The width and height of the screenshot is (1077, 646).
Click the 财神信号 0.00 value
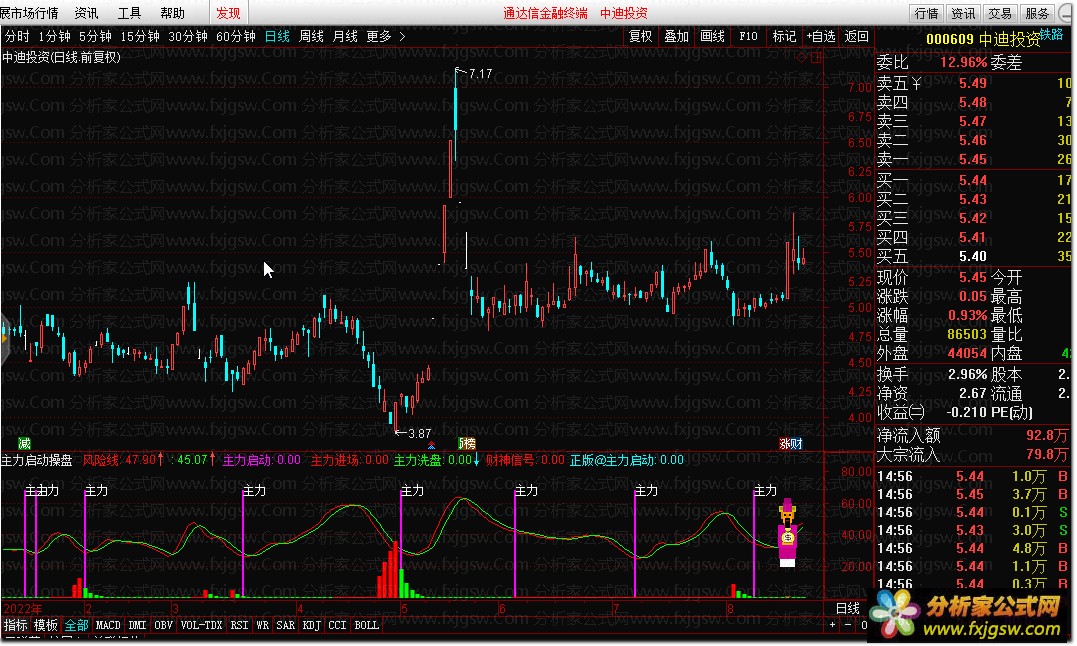point(525,460)
